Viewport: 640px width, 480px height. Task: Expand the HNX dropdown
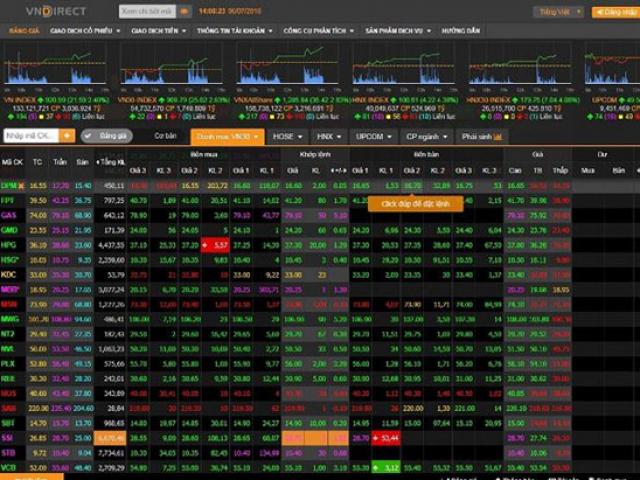pyautogui.click(x=329, y=137)
